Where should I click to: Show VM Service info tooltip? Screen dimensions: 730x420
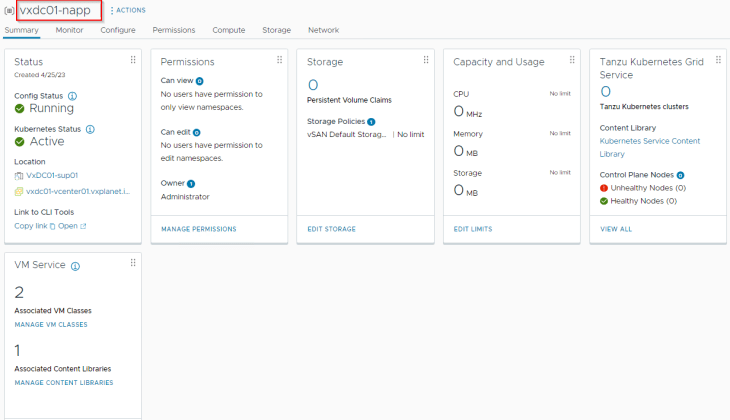75,266
